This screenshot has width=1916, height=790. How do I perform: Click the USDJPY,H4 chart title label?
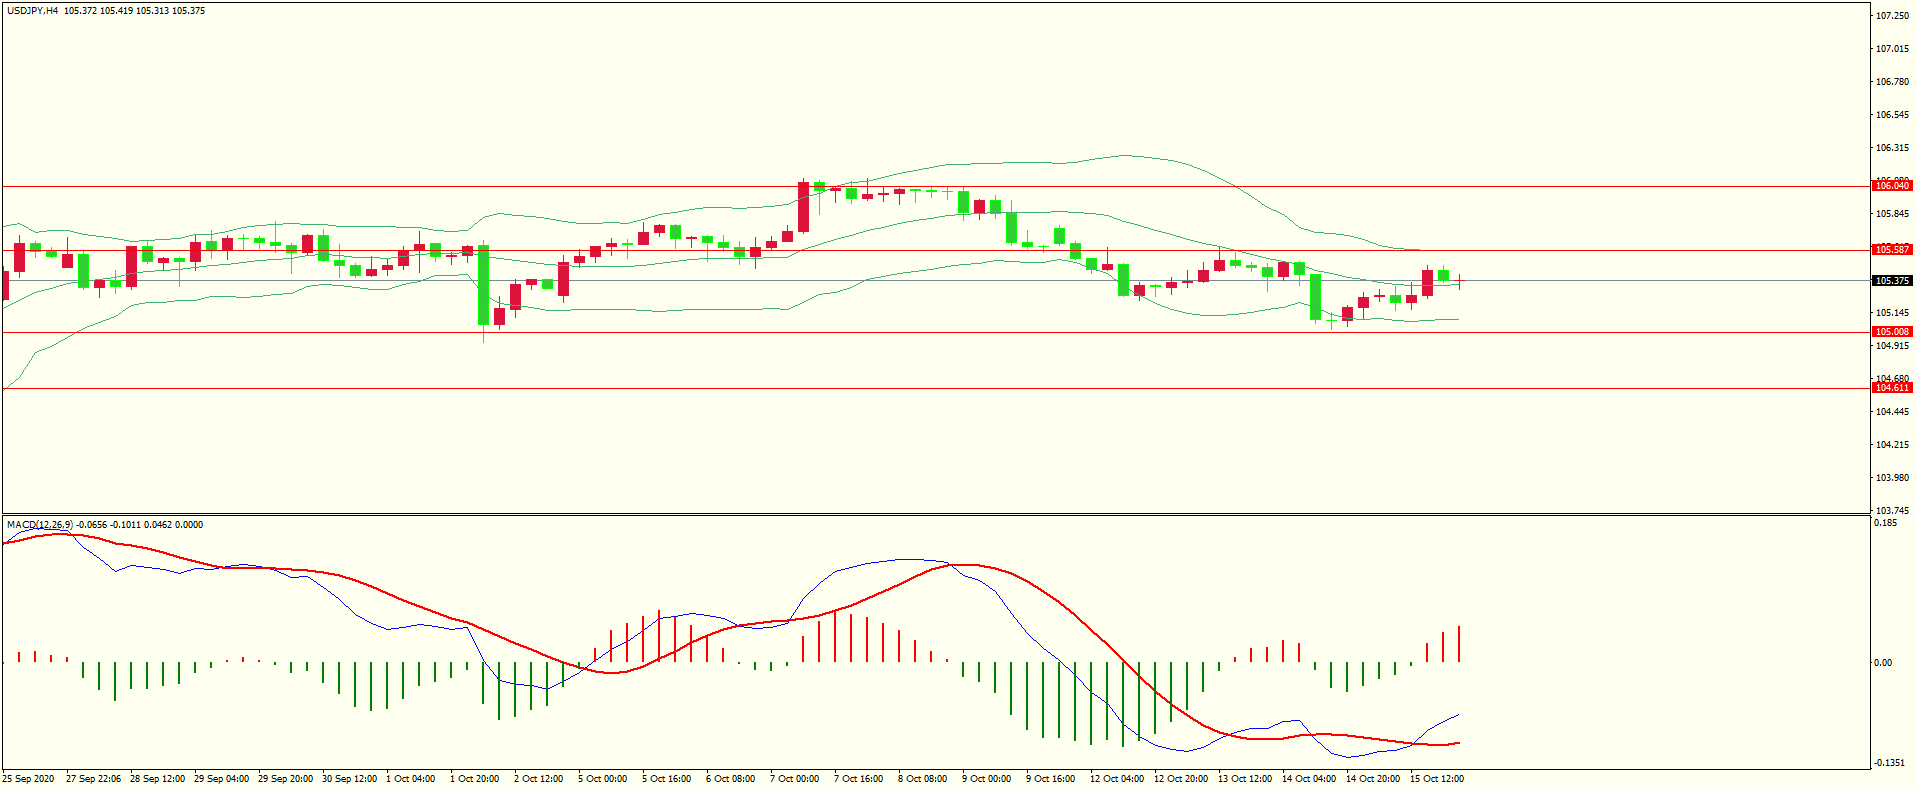pos(33,11)
